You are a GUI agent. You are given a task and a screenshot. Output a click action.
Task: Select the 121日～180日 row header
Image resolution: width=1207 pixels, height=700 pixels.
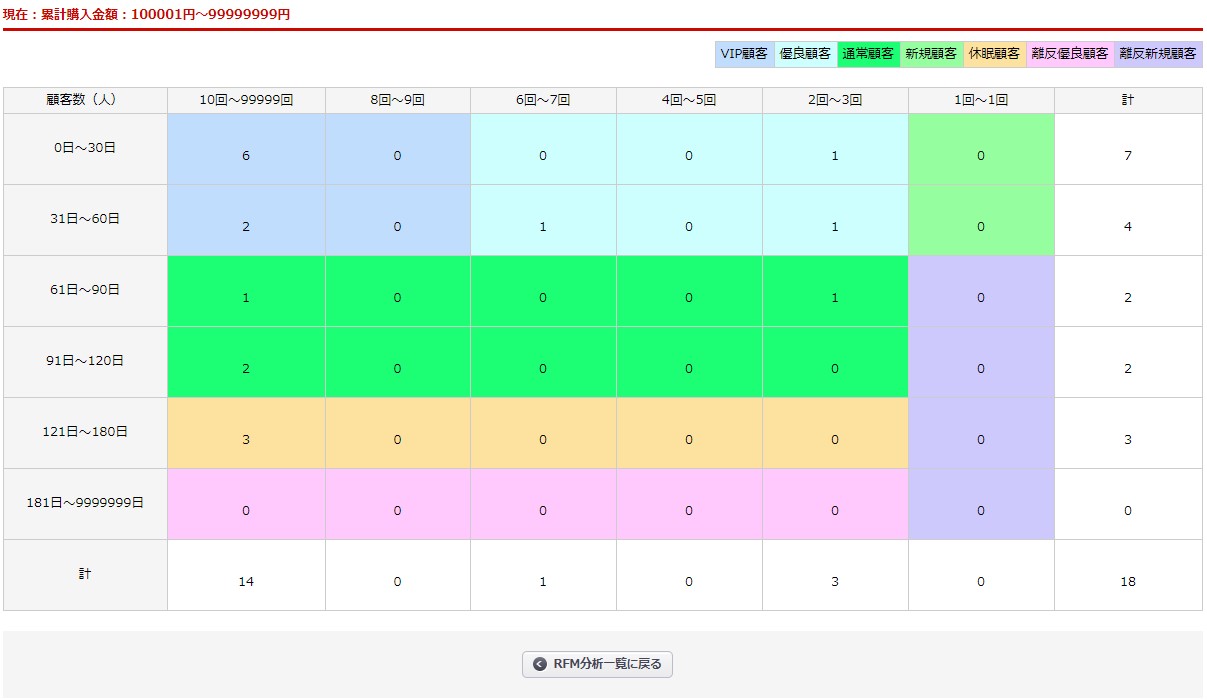pos(85,432)
